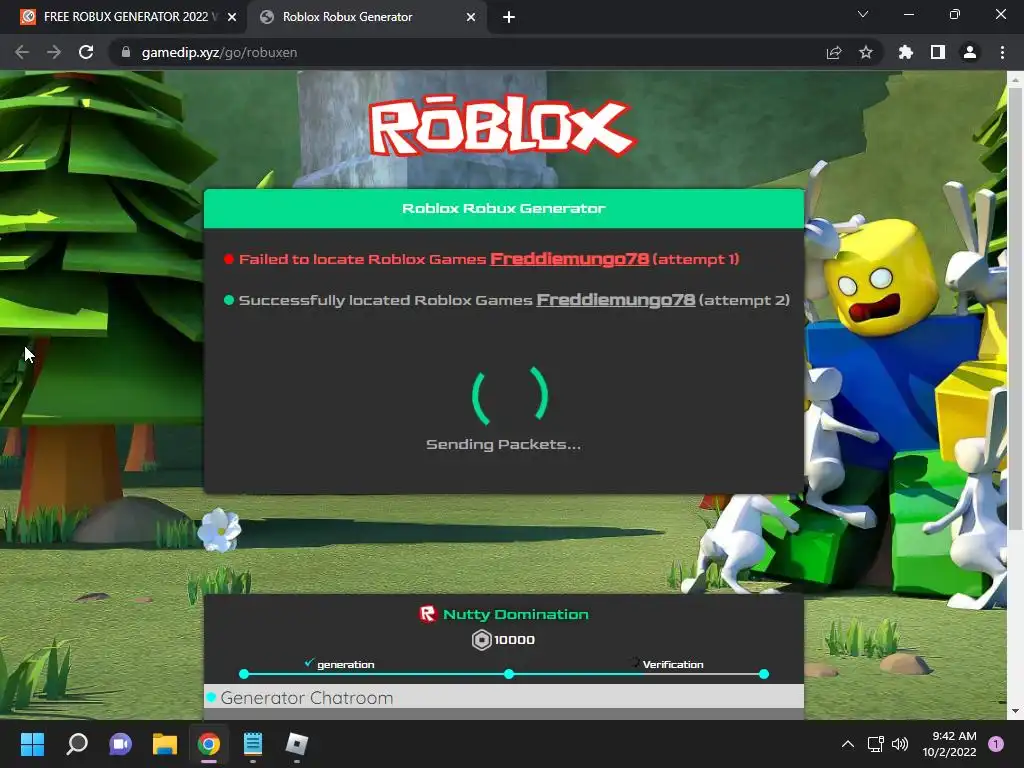Image resolution: width=1024 pixels, height=768 pixels.
Task: Click the end dot on progress bar
Action: 764,674
